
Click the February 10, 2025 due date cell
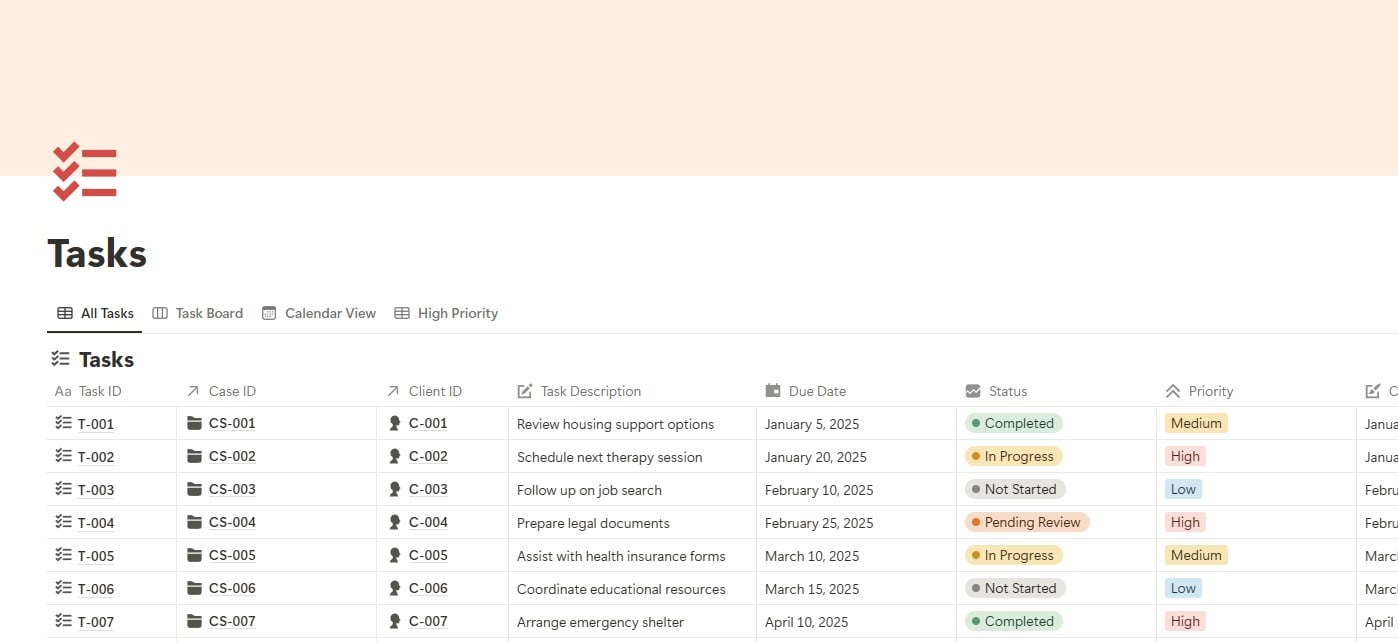coord(819,490)
